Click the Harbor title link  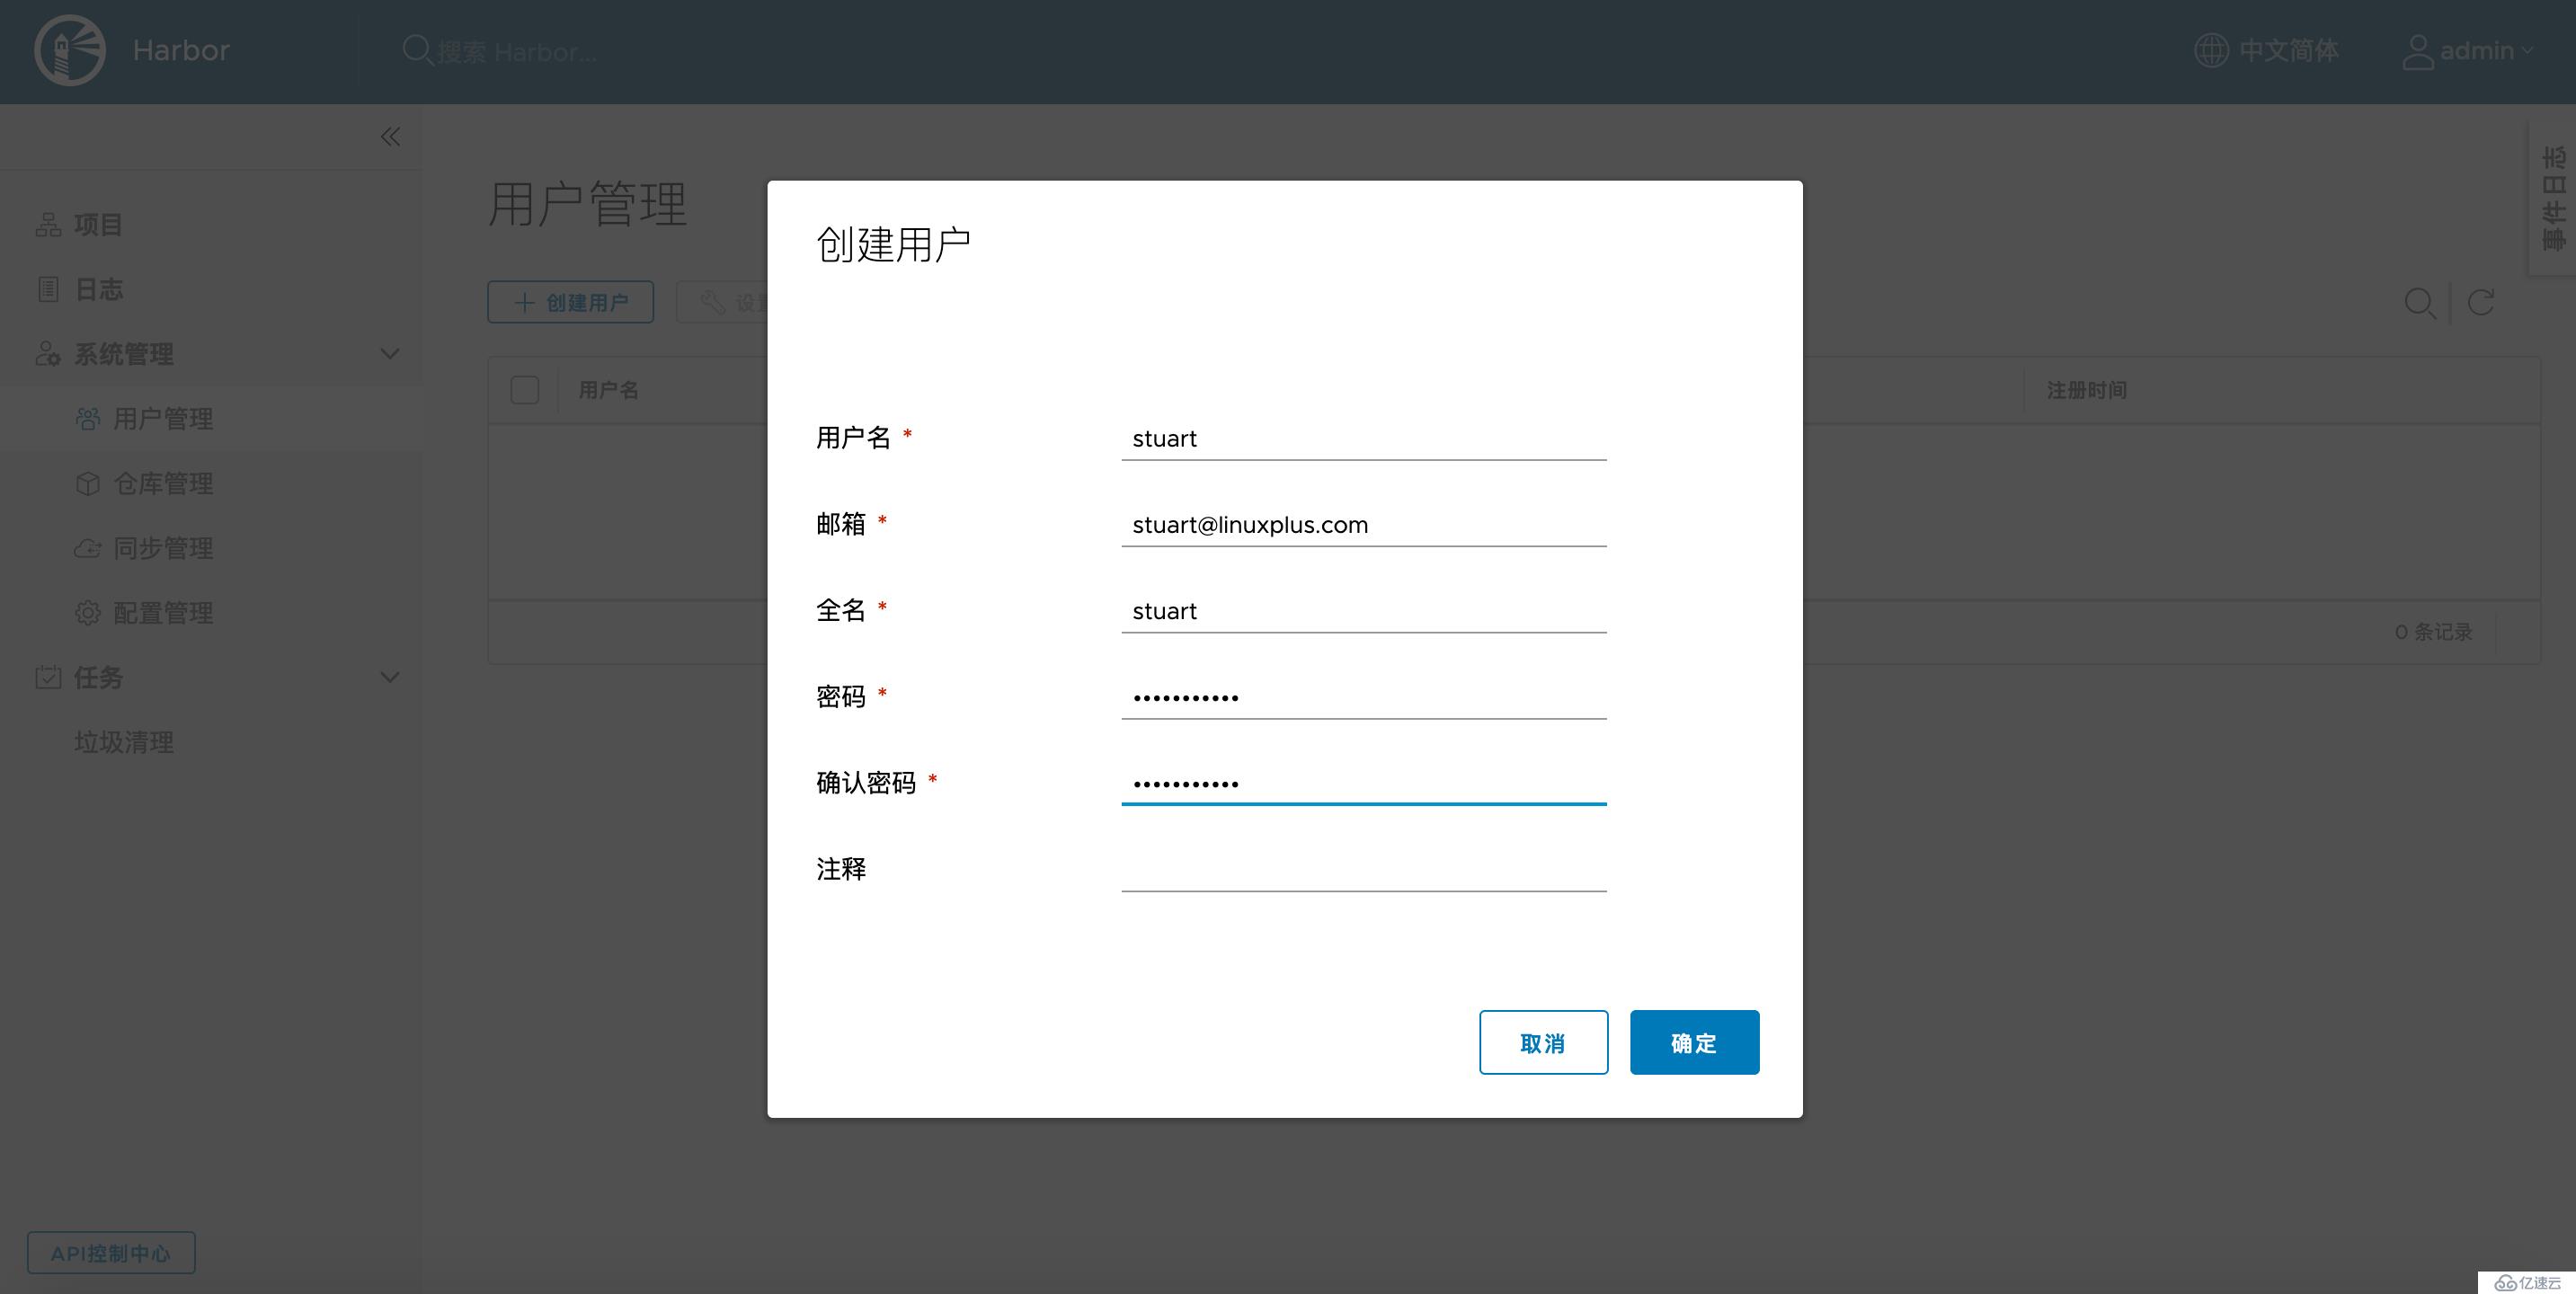click(x=181, y=50)
